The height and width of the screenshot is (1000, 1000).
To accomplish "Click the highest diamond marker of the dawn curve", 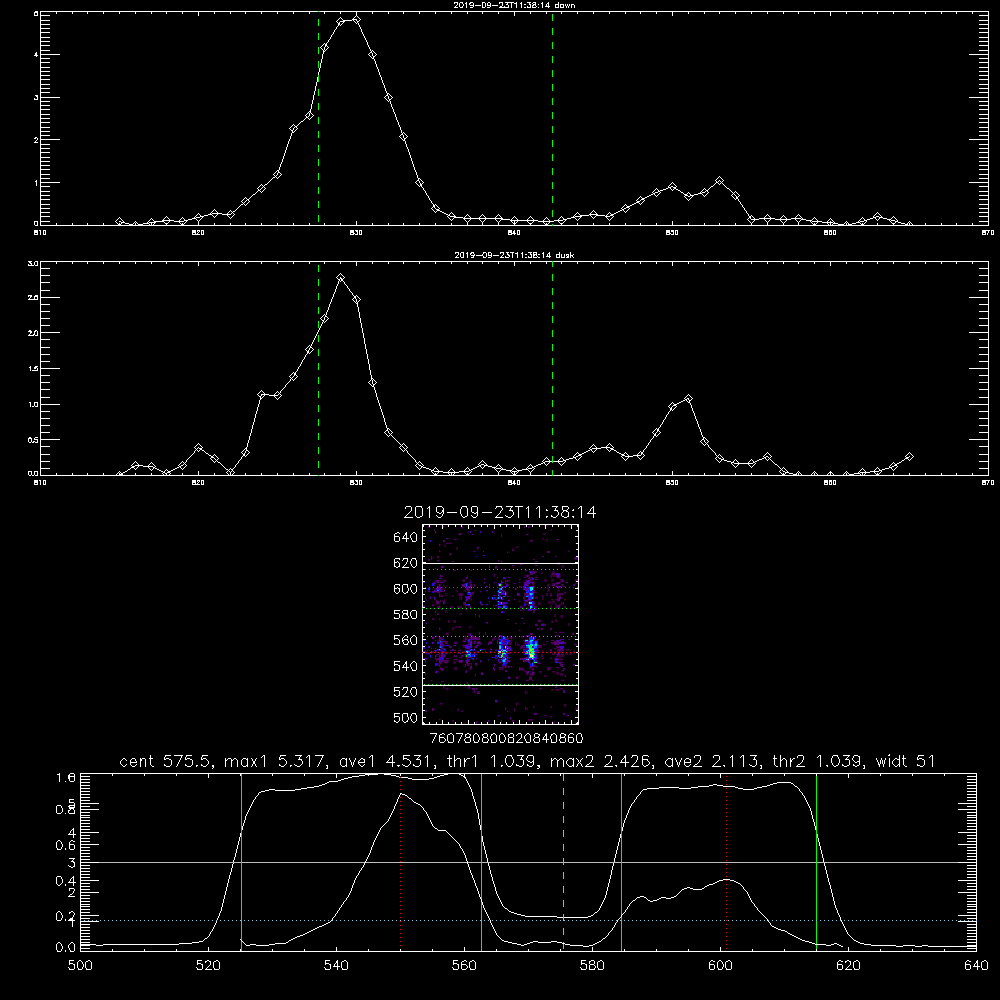I will [x=357, y=20].
